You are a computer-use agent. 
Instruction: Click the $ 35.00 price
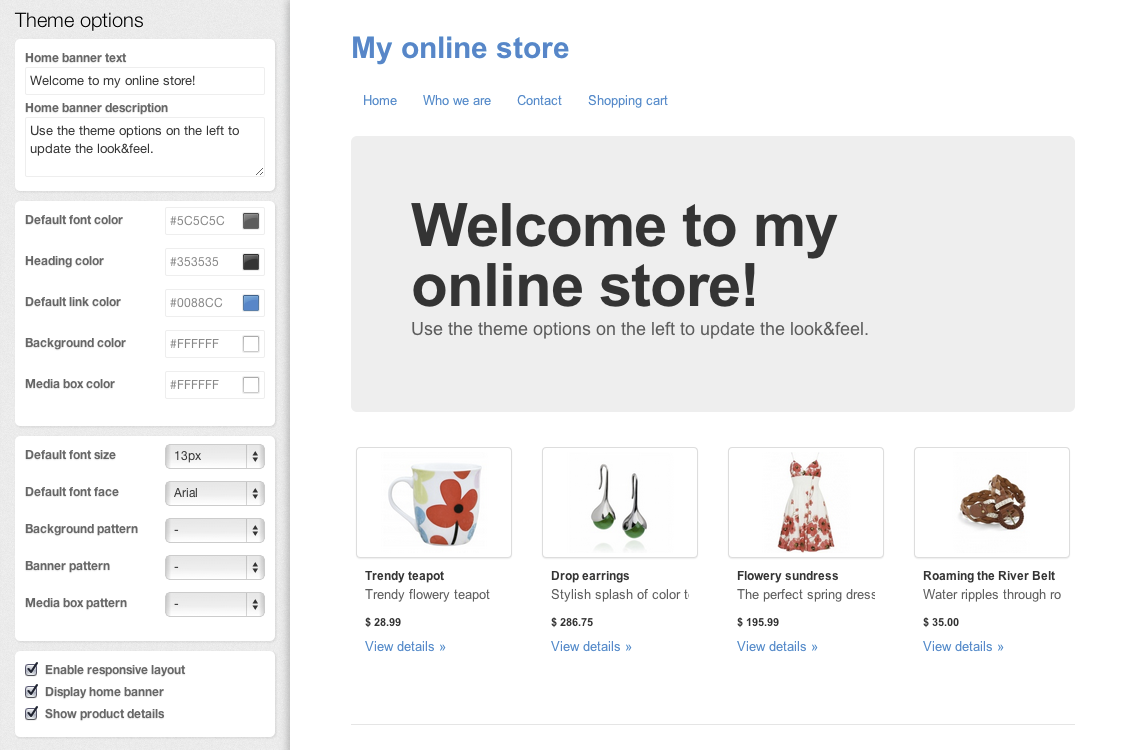click(x=941, y=622)
